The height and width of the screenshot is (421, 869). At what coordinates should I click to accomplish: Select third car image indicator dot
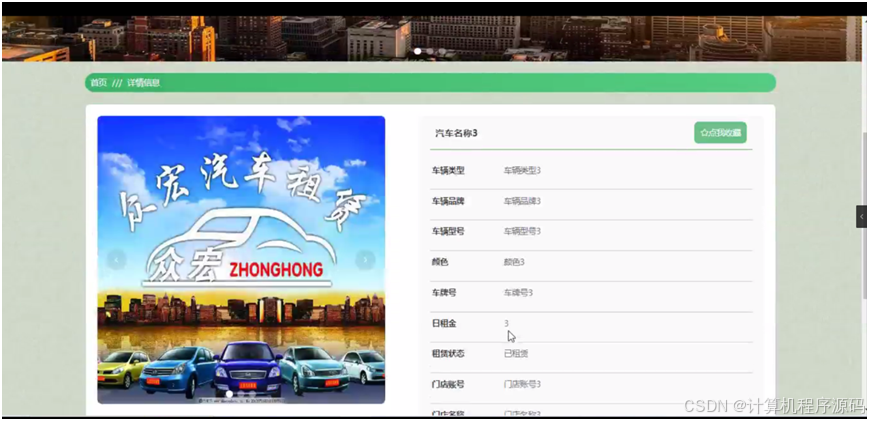pos(253,394)
